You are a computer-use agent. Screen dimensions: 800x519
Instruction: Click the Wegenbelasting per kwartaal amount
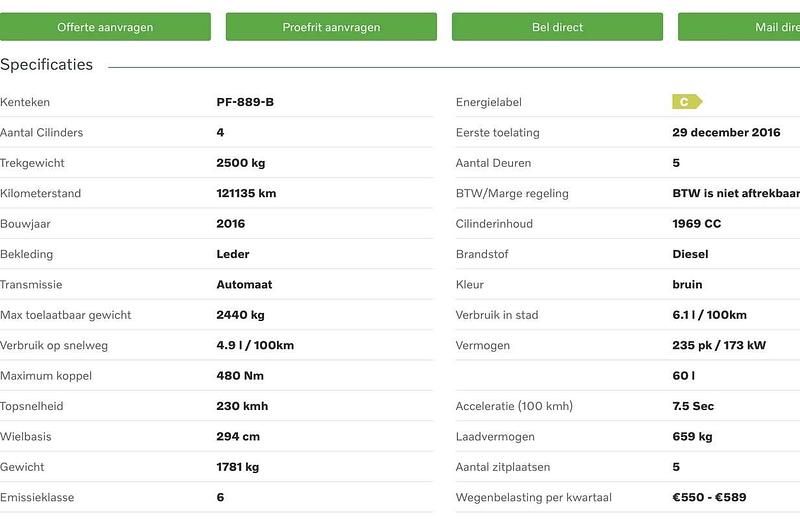709,497
